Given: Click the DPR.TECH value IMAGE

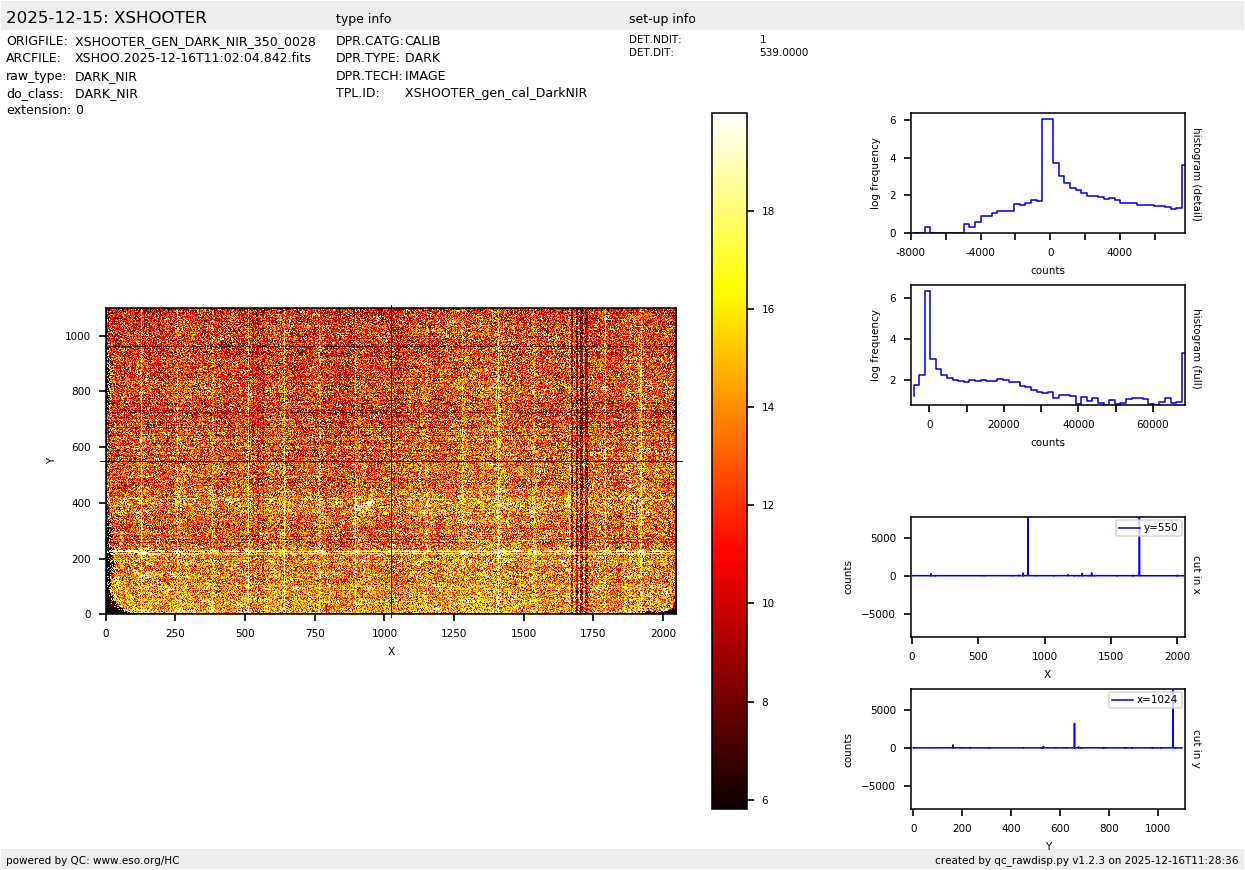Looking at the screenshot, I should [425, 76].
